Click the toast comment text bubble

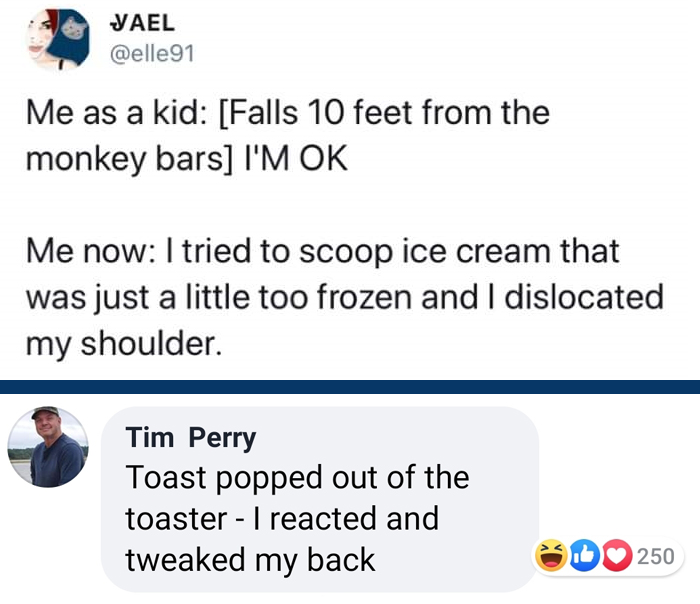(x=320, y=499)
